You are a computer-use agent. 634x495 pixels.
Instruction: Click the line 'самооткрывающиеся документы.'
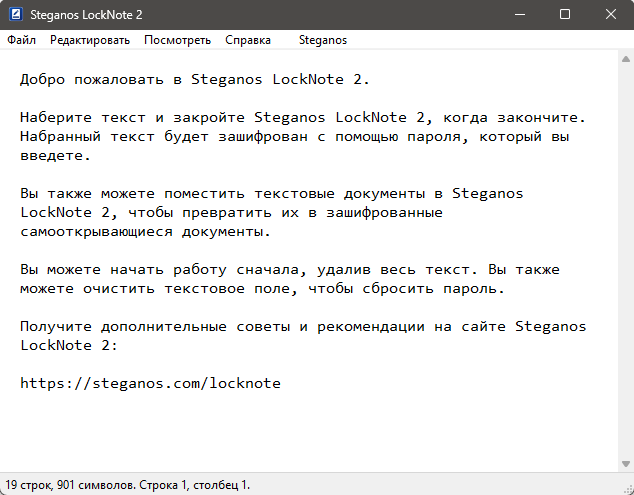point(145,231)
